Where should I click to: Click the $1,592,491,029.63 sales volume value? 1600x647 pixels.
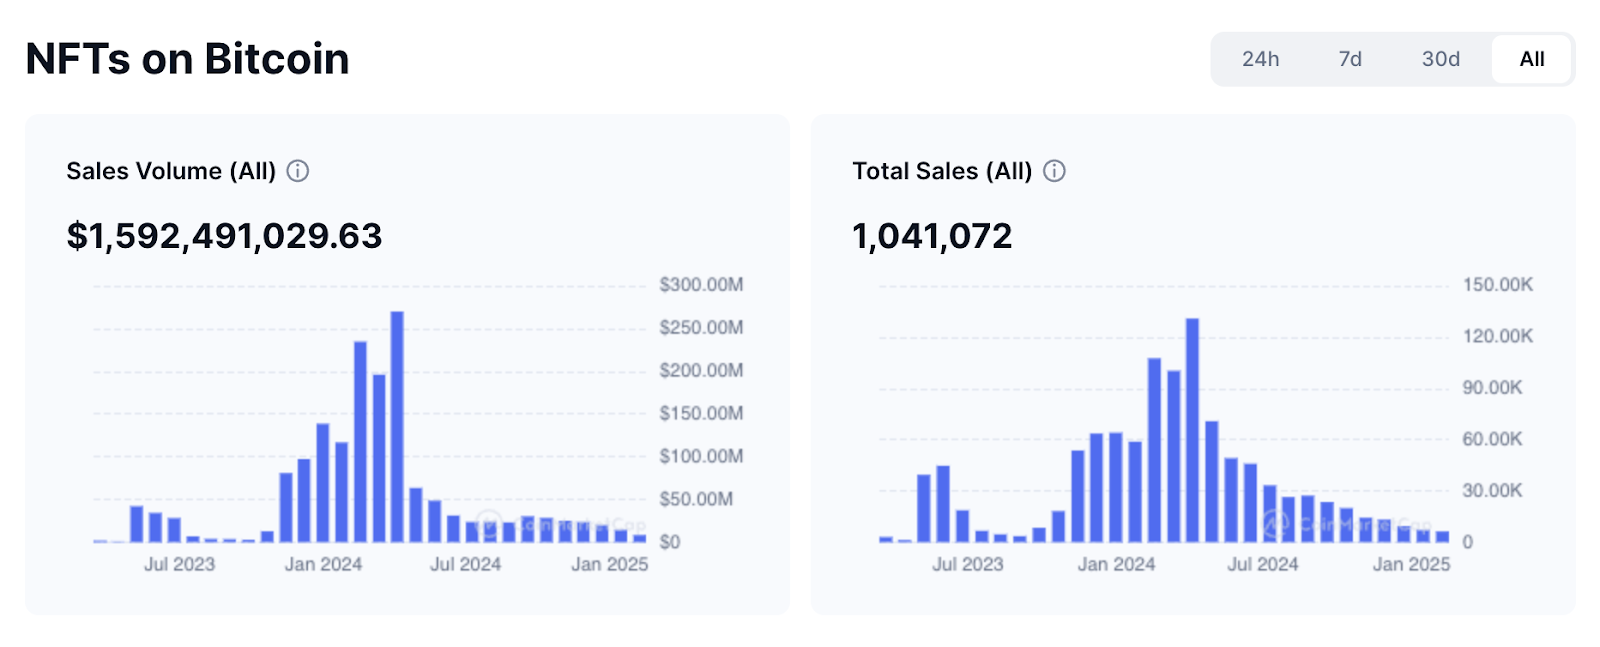click(x=224, y=236)
